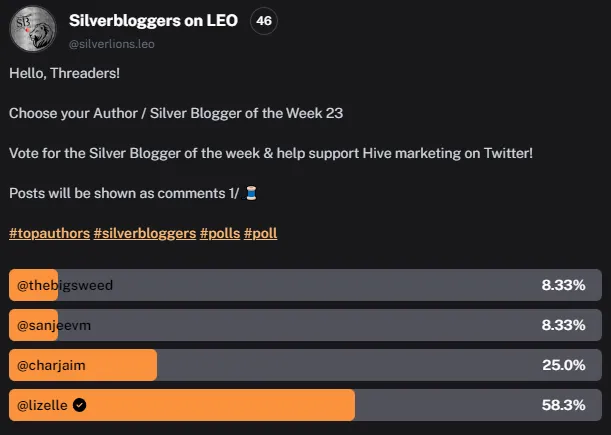
Task: Open the #silverbloggers hashtag
Action: click(x=145, y=233)
